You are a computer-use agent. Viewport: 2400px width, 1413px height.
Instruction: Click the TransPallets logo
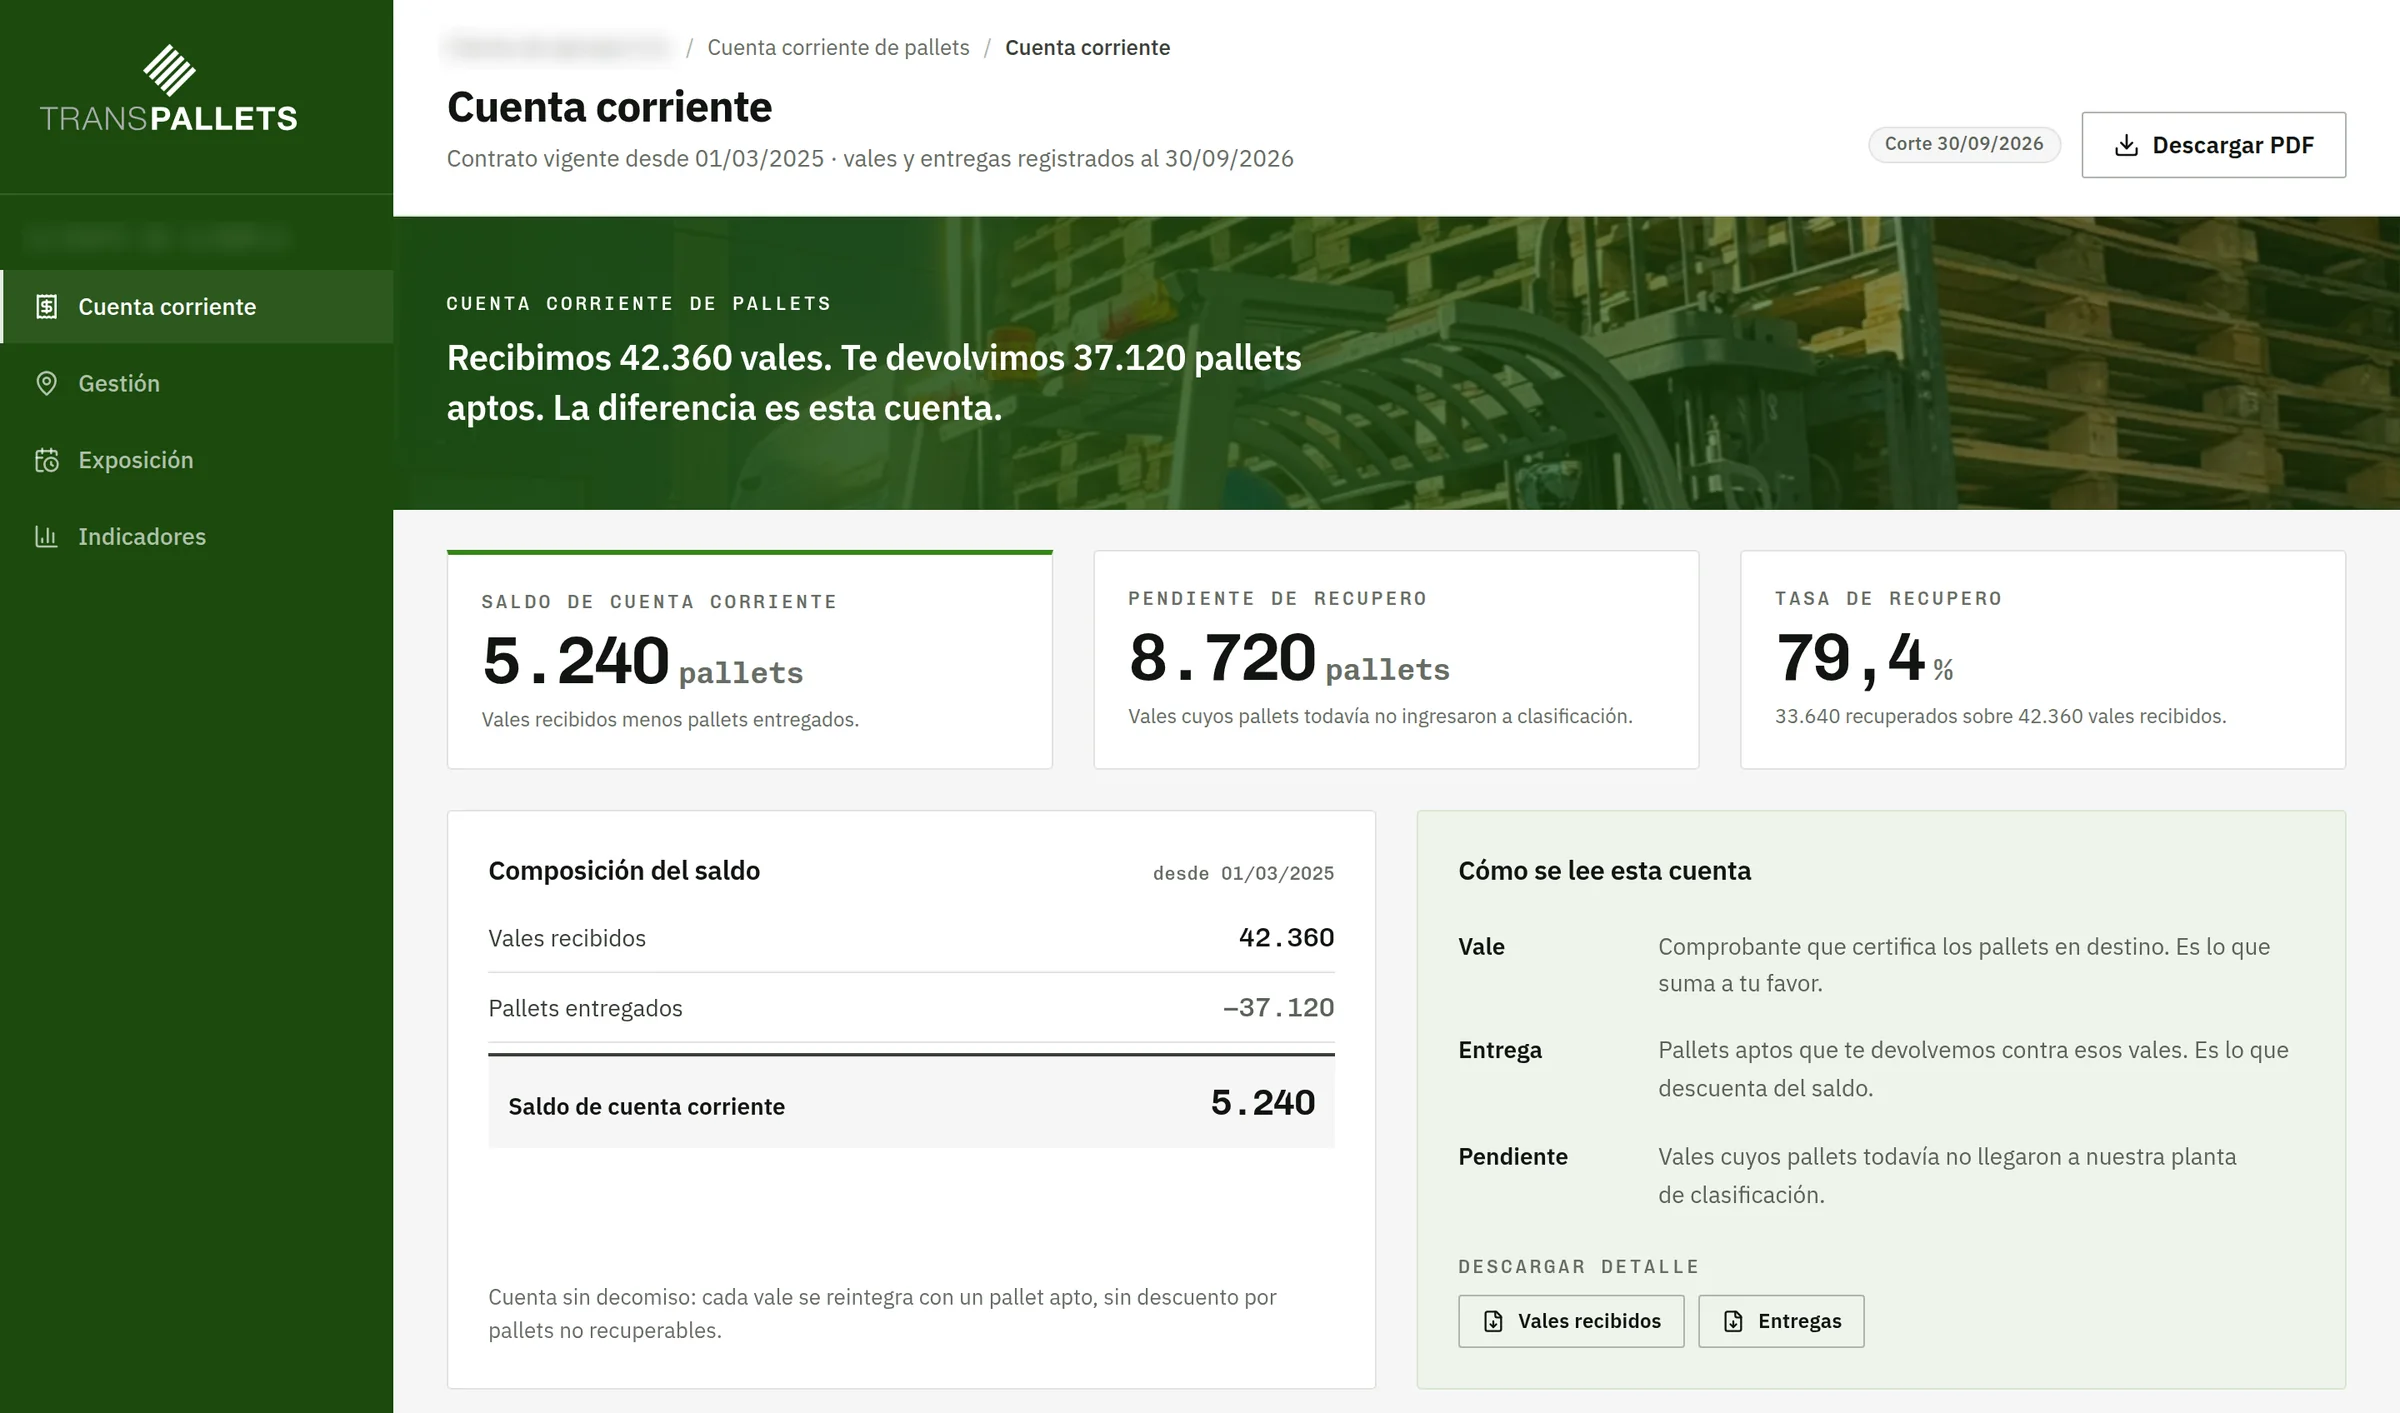168,89
